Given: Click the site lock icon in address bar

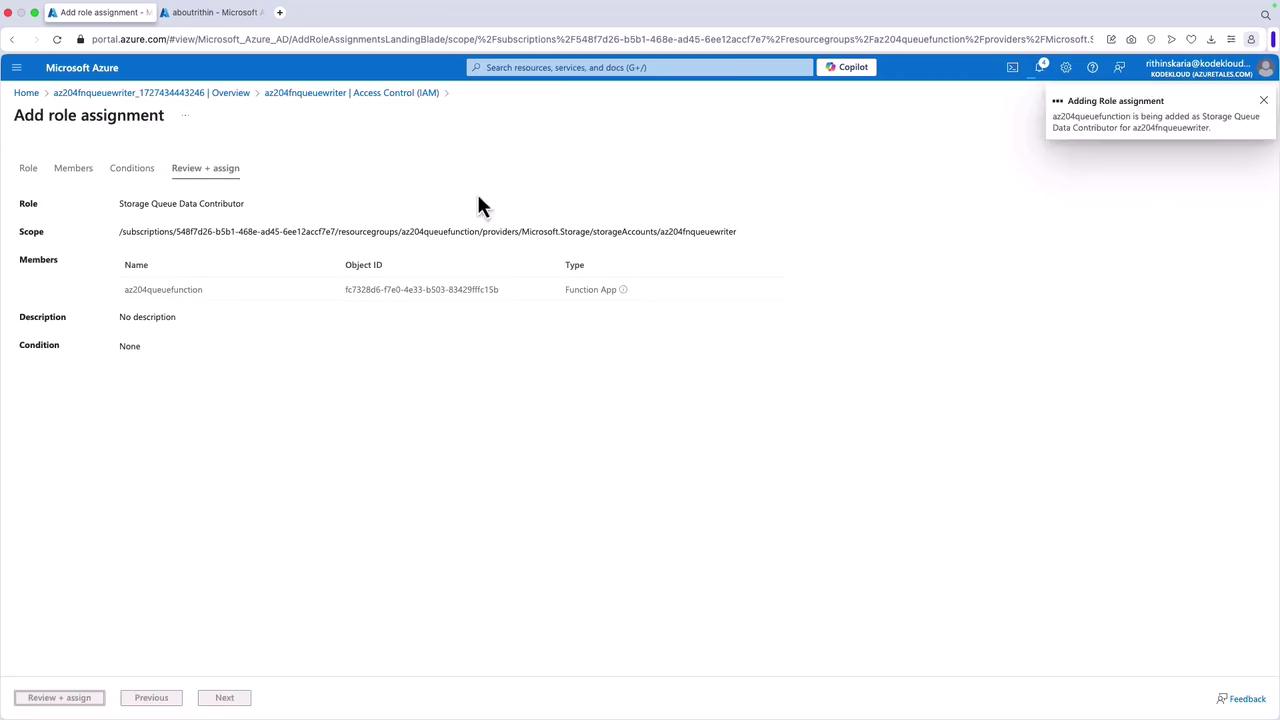Looking at the screenshot, I should point(81,39).
